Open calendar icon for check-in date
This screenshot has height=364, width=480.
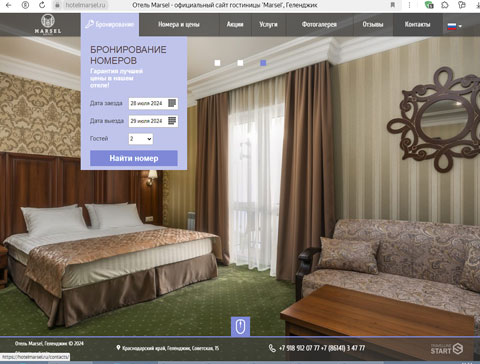click(172, 103)
